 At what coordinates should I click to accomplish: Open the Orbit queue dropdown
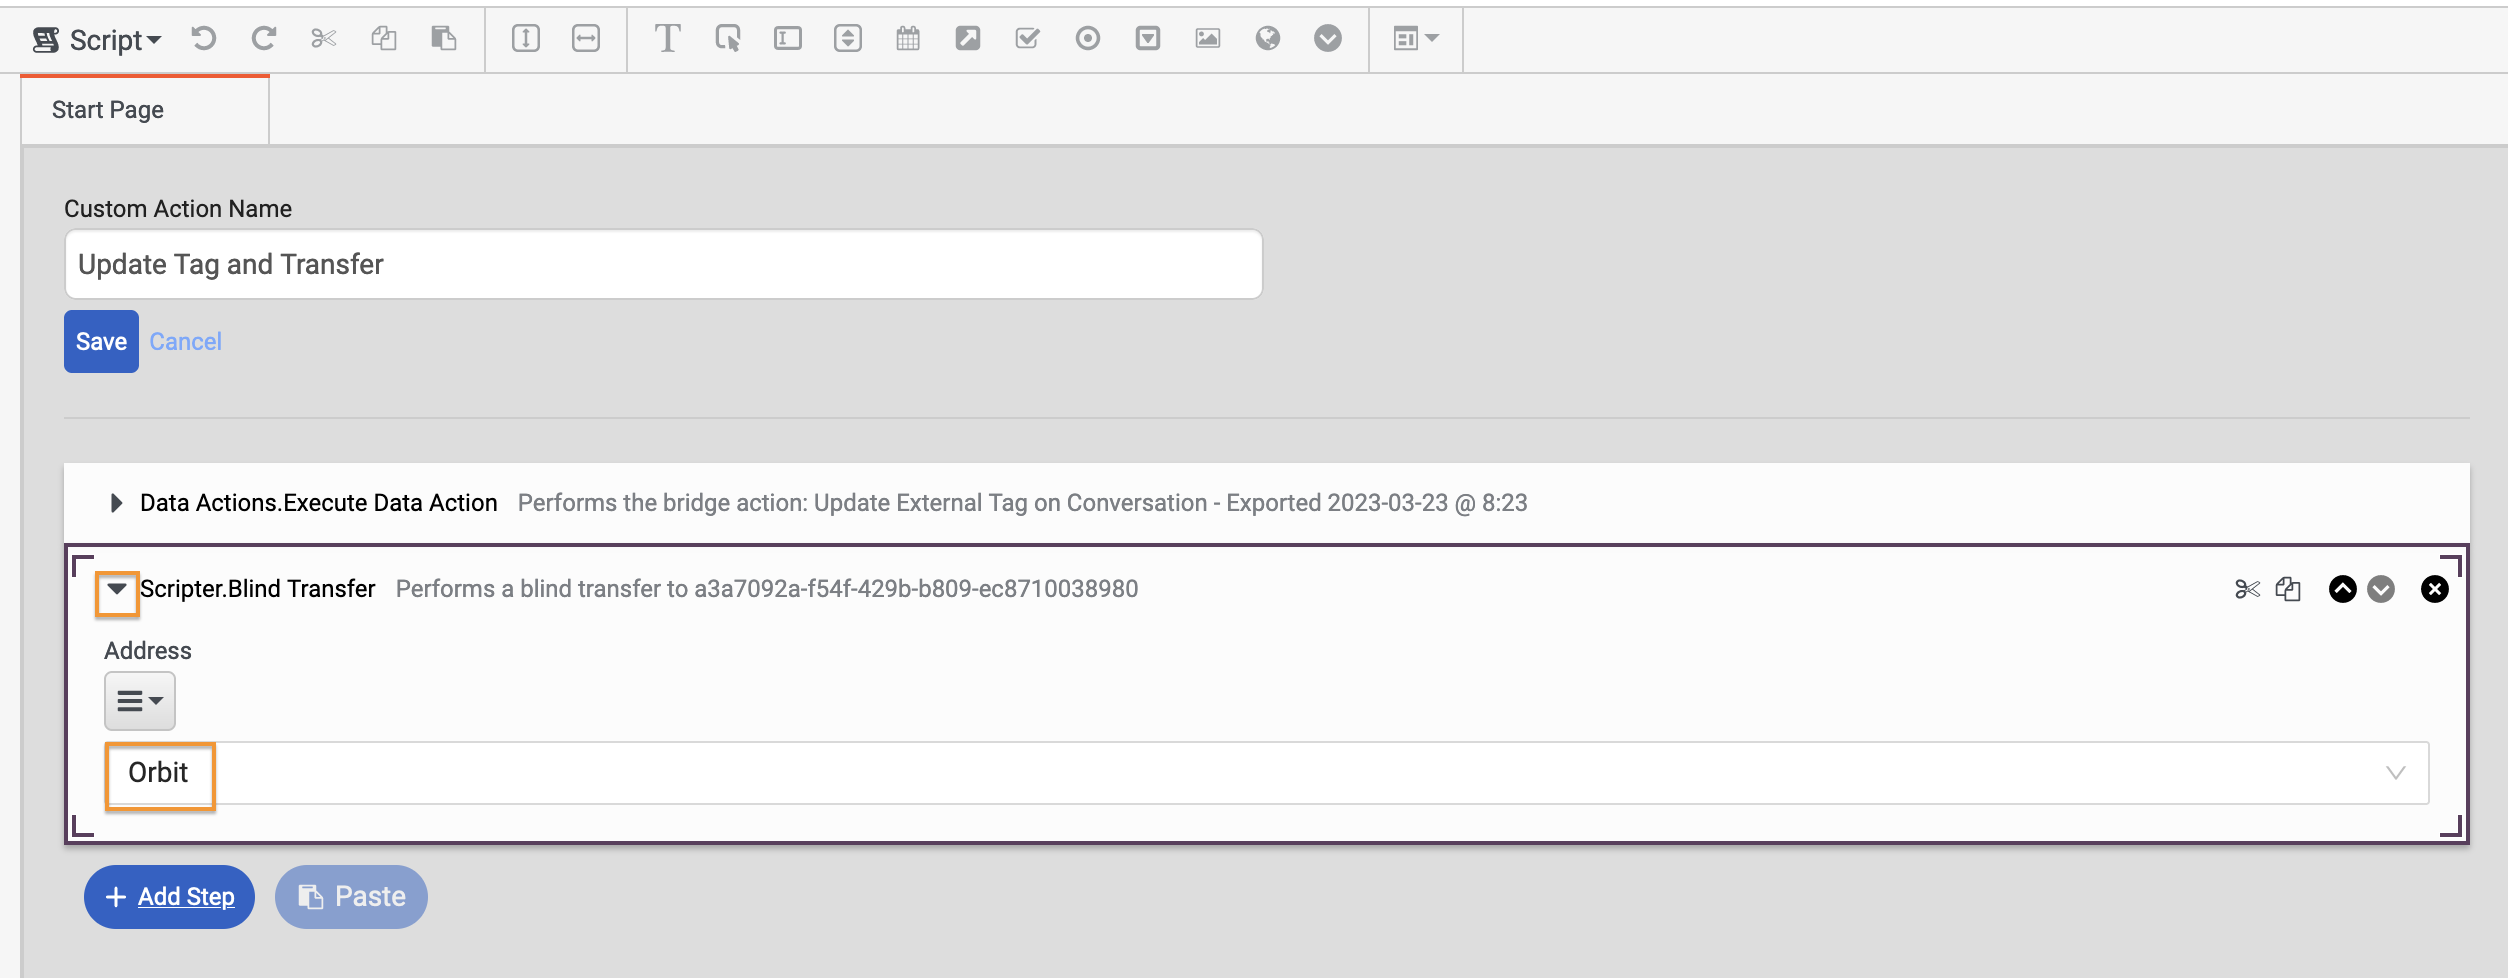(2395, 772)
